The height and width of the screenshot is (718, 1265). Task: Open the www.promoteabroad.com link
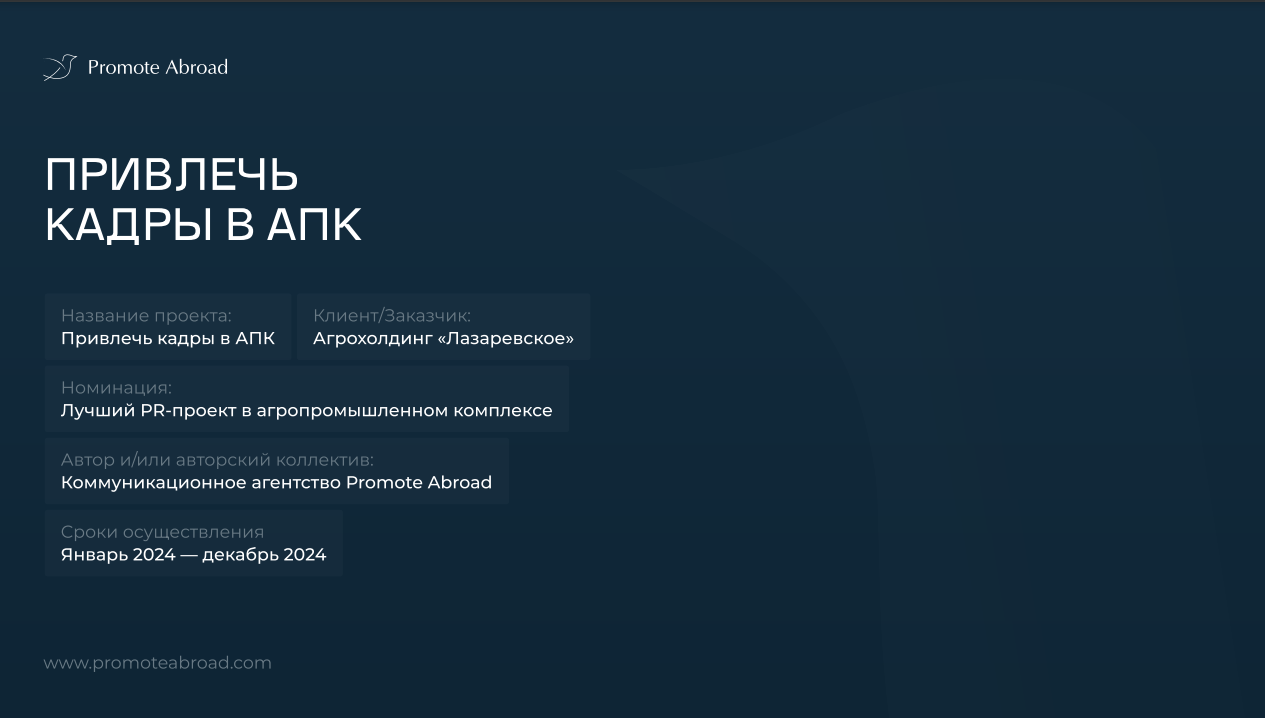[157, 663]
